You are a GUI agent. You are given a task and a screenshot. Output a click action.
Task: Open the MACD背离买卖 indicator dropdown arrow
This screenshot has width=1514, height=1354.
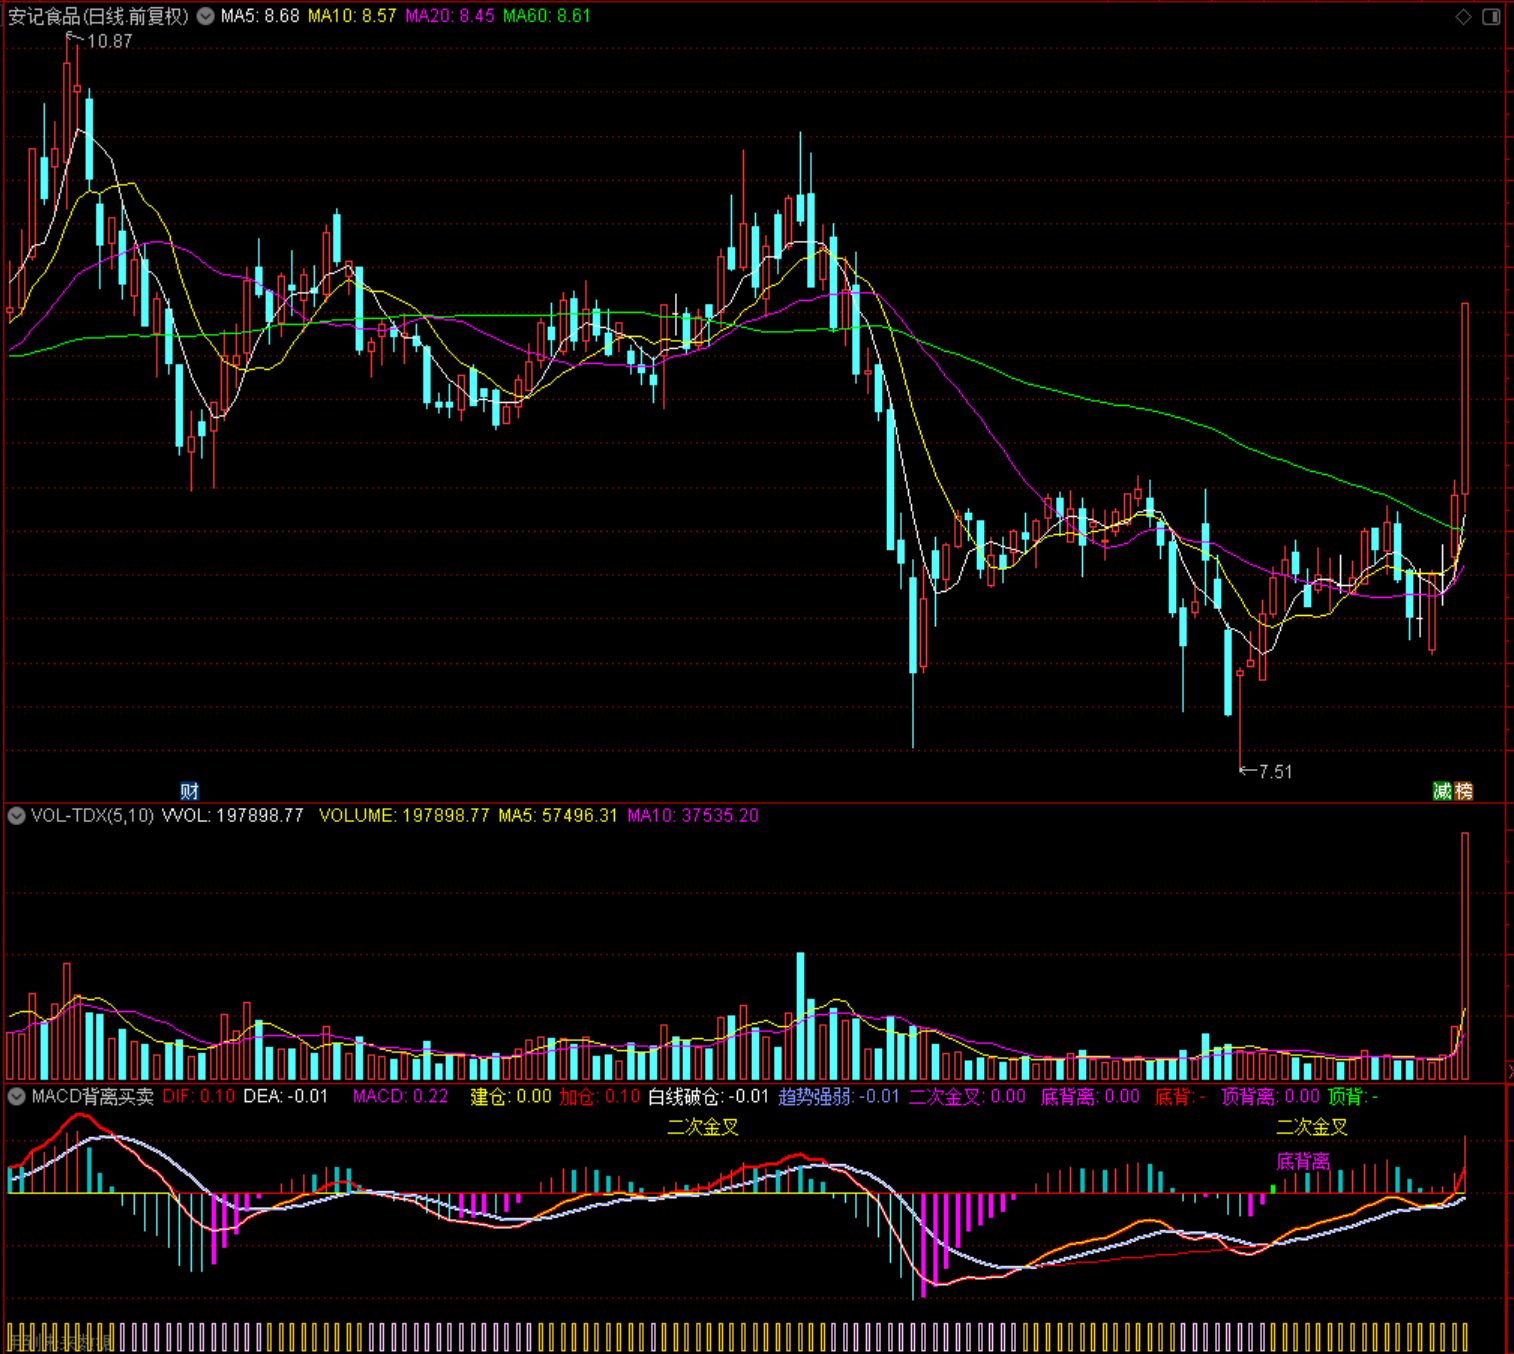point(16,1097)
